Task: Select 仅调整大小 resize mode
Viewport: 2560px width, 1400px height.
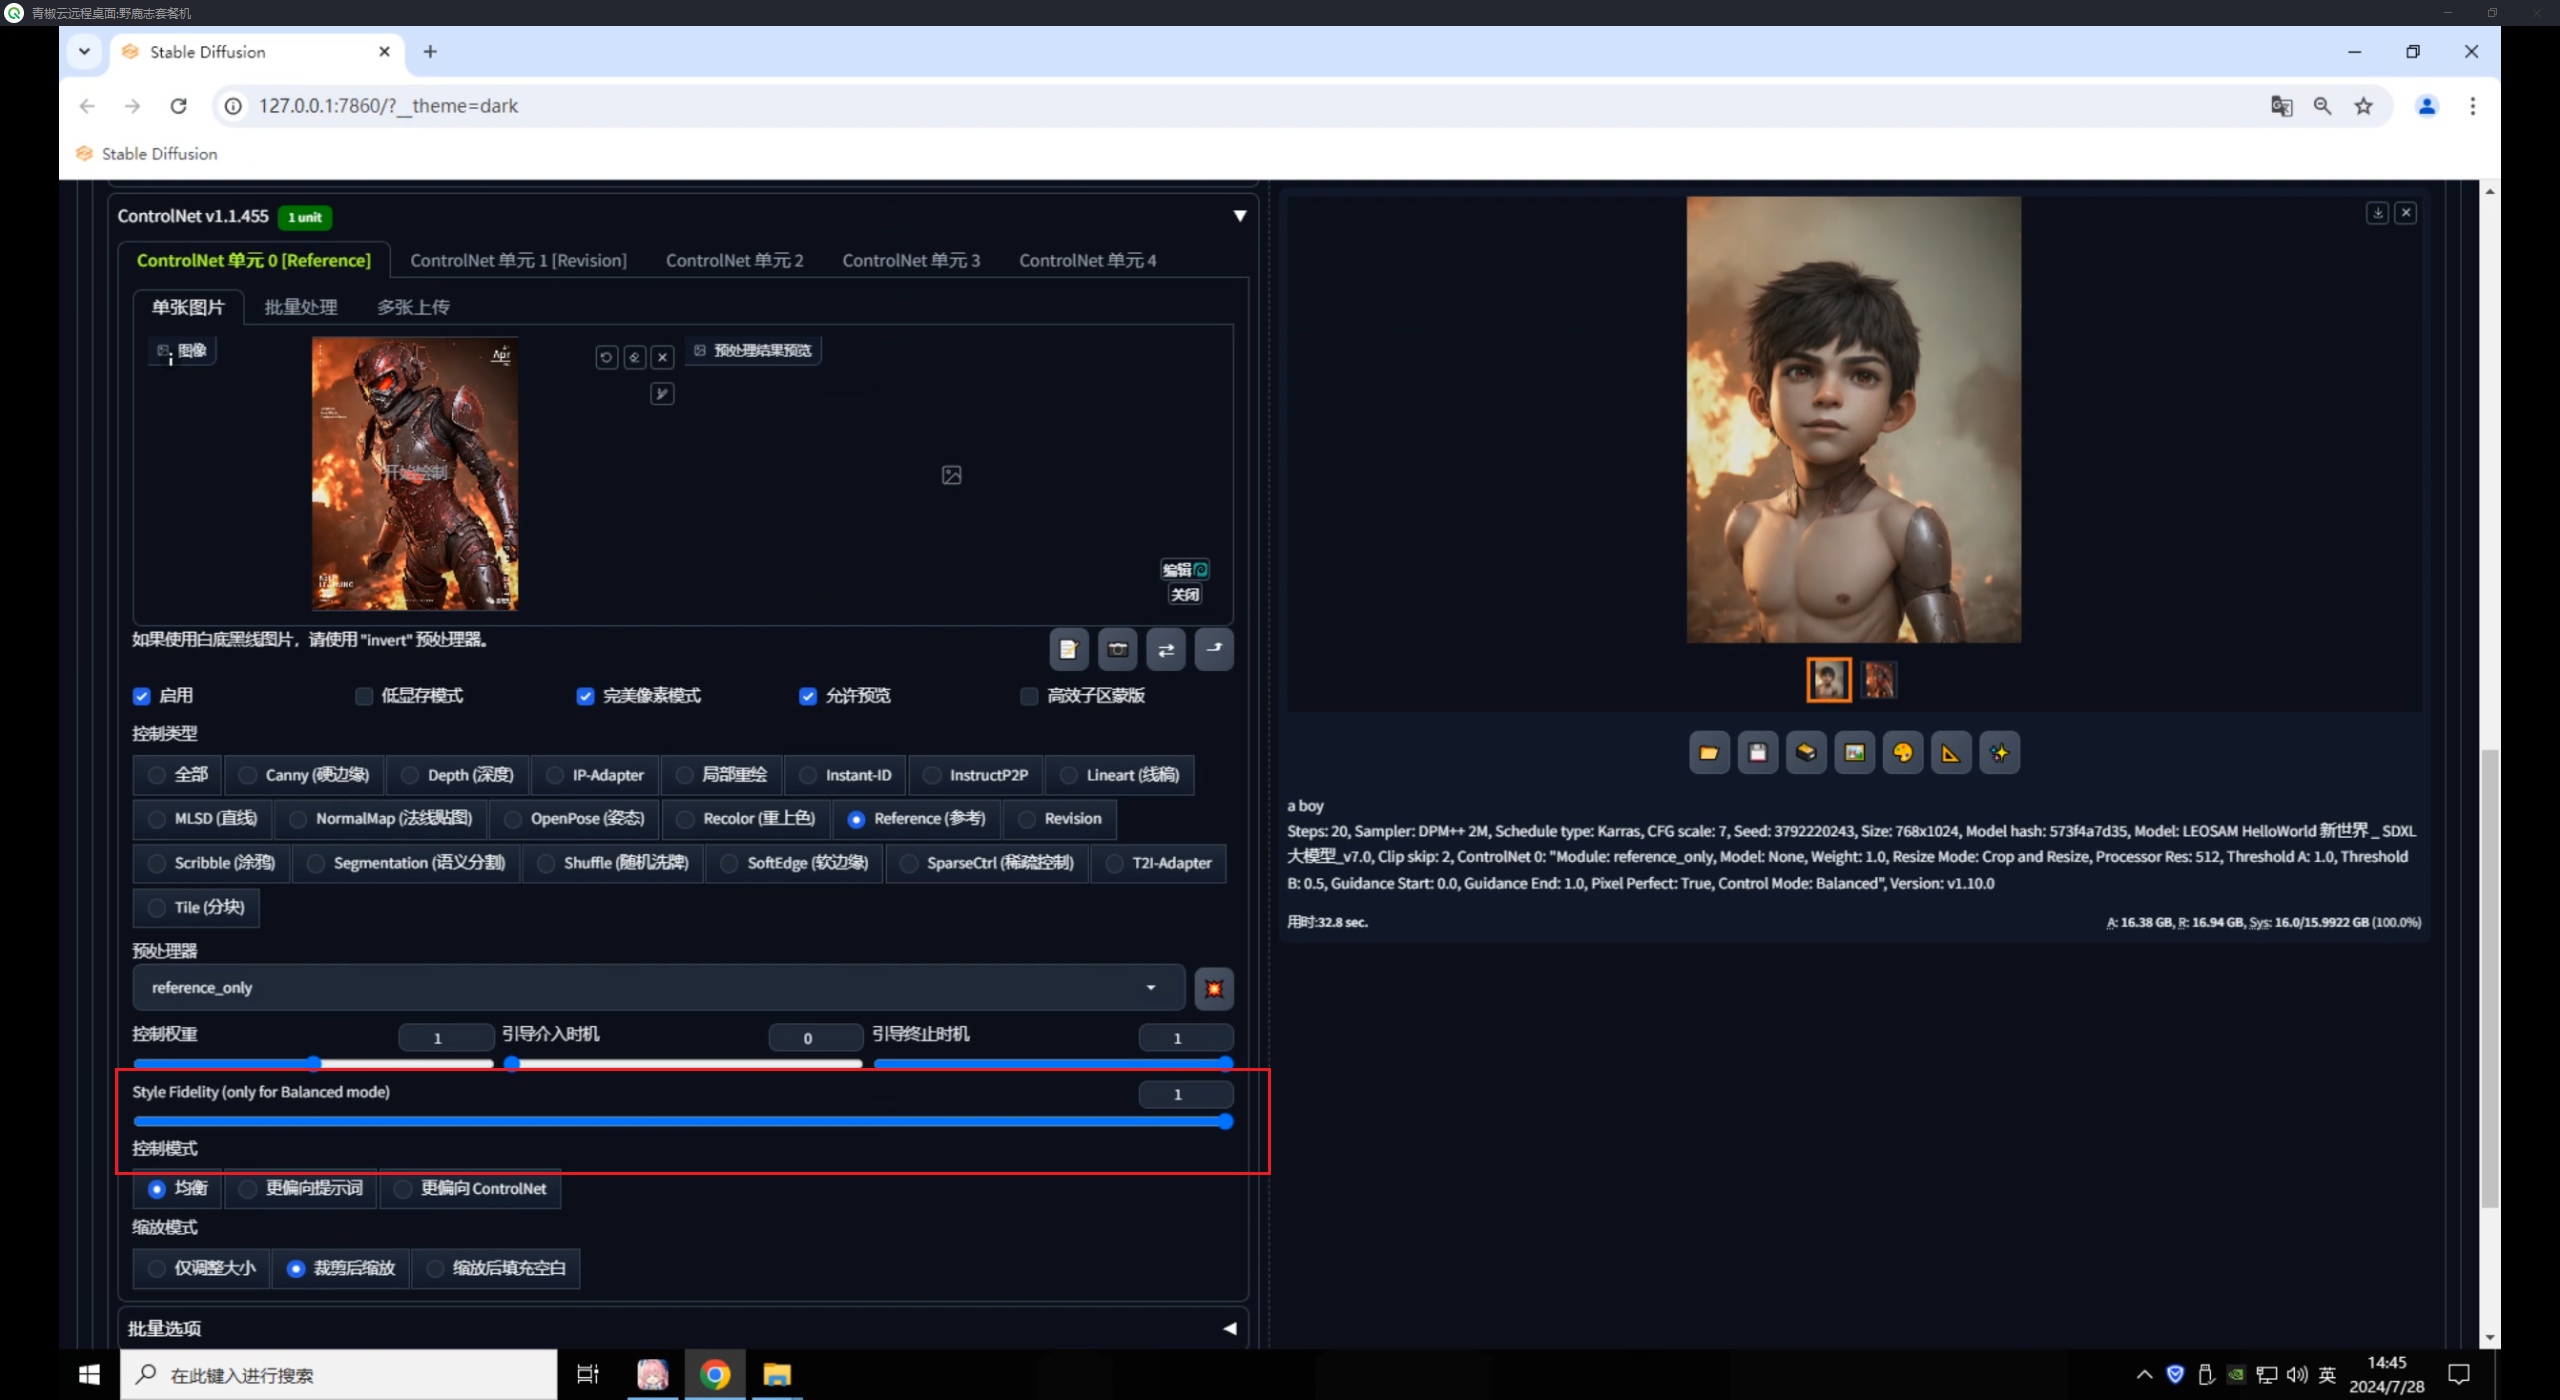Action: pyautogui.click(x=202, y=1268)
